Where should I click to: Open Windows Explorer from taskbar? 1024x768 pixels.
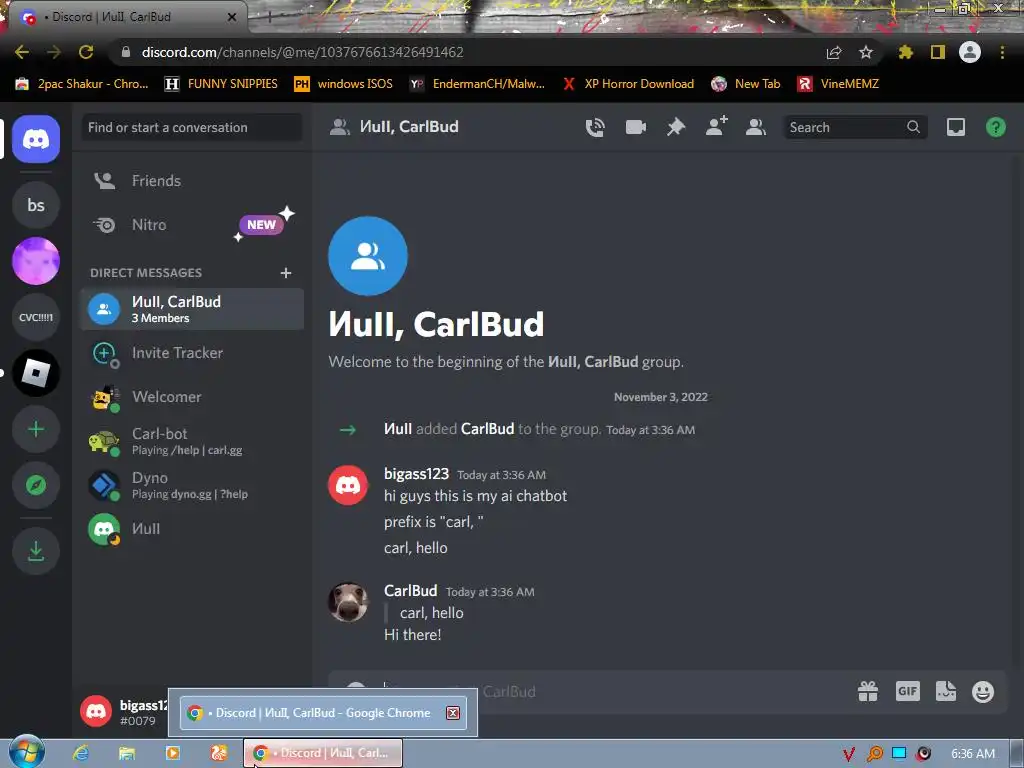(127, 754)
